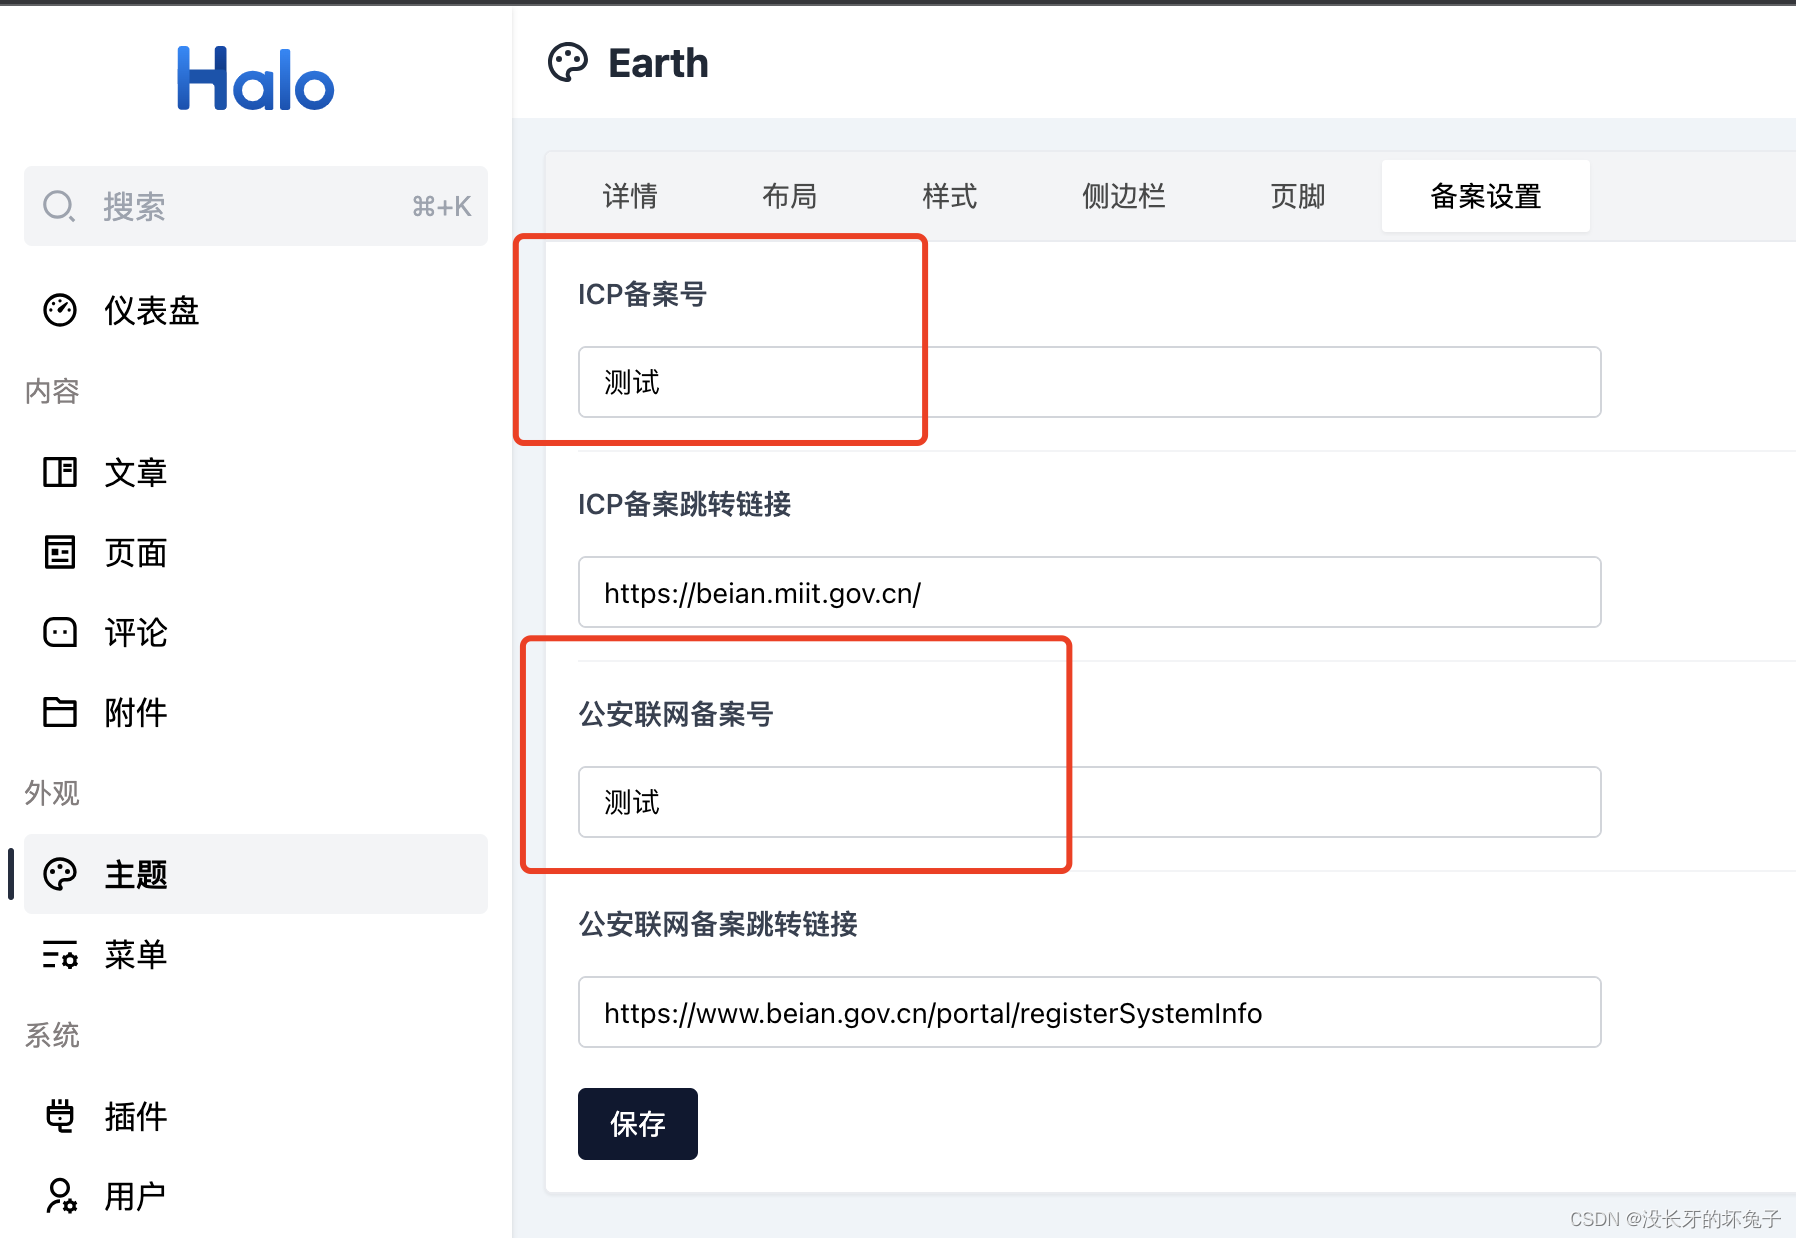Click the 用户 user settings icon
1796x1238 pixels.
(61, 1196)
